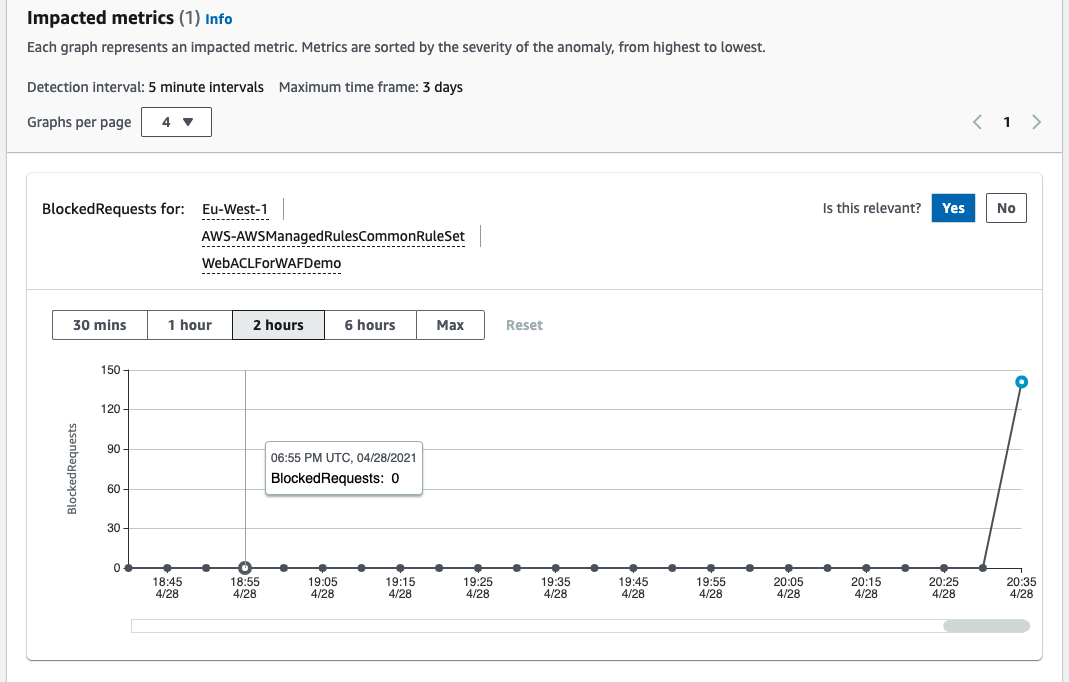Click page number 1 in pagination

[1007, 121]
